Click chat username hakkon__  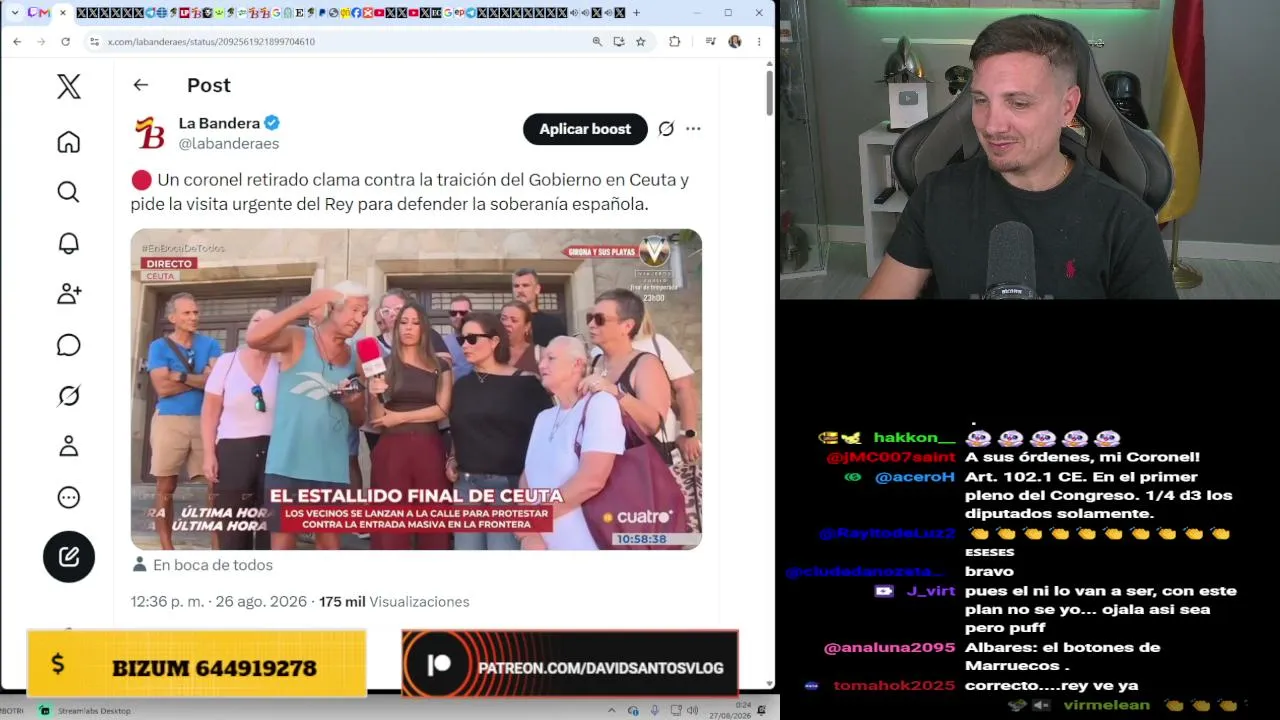914,438
